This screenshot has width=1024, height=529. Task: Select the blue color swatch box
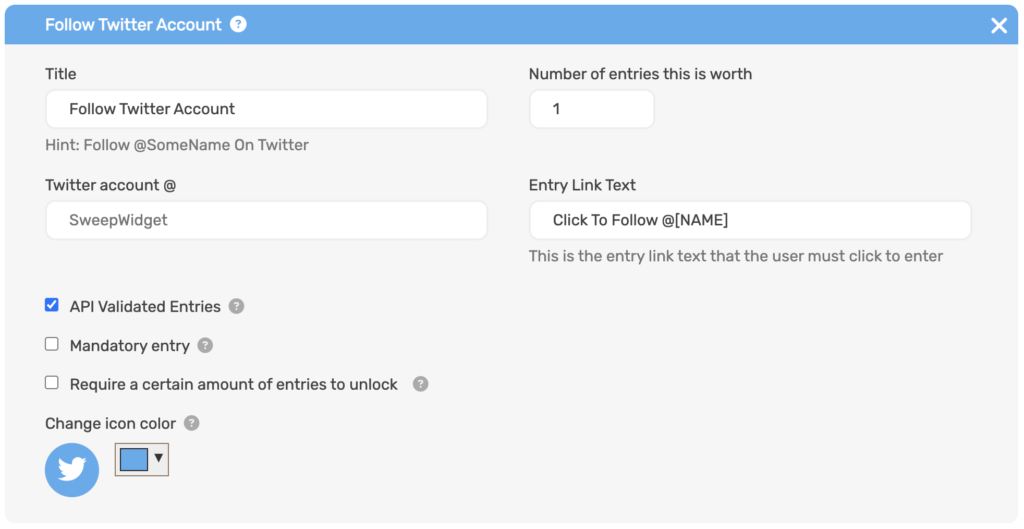click(134, 459)
